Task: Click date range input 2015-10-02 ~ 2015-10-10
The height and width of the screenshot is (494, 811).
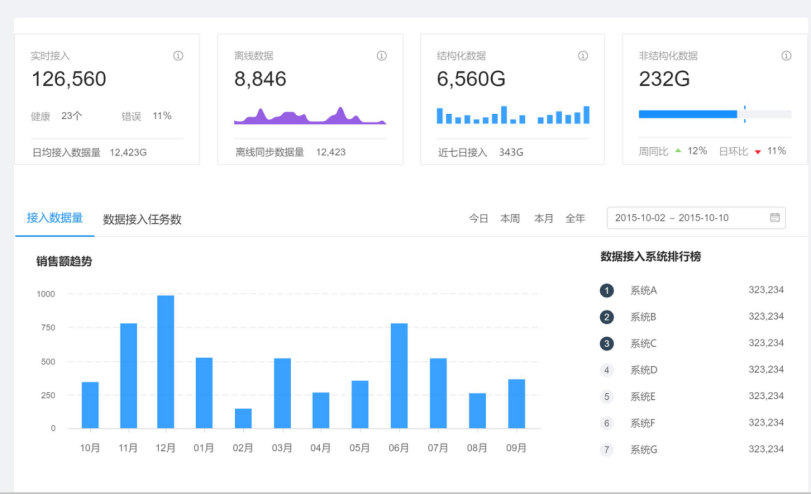Action: (x=696, y=218)
